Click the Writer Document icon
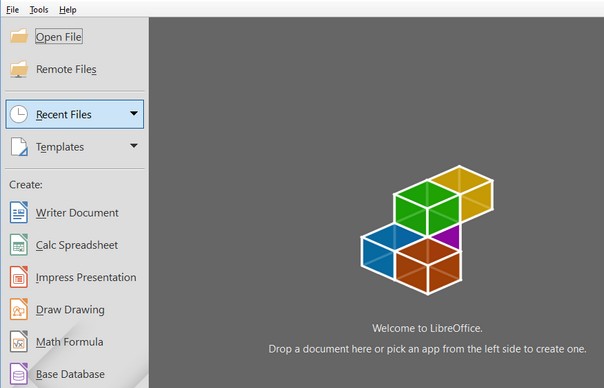The image size is (604, 388). (19, 212)
